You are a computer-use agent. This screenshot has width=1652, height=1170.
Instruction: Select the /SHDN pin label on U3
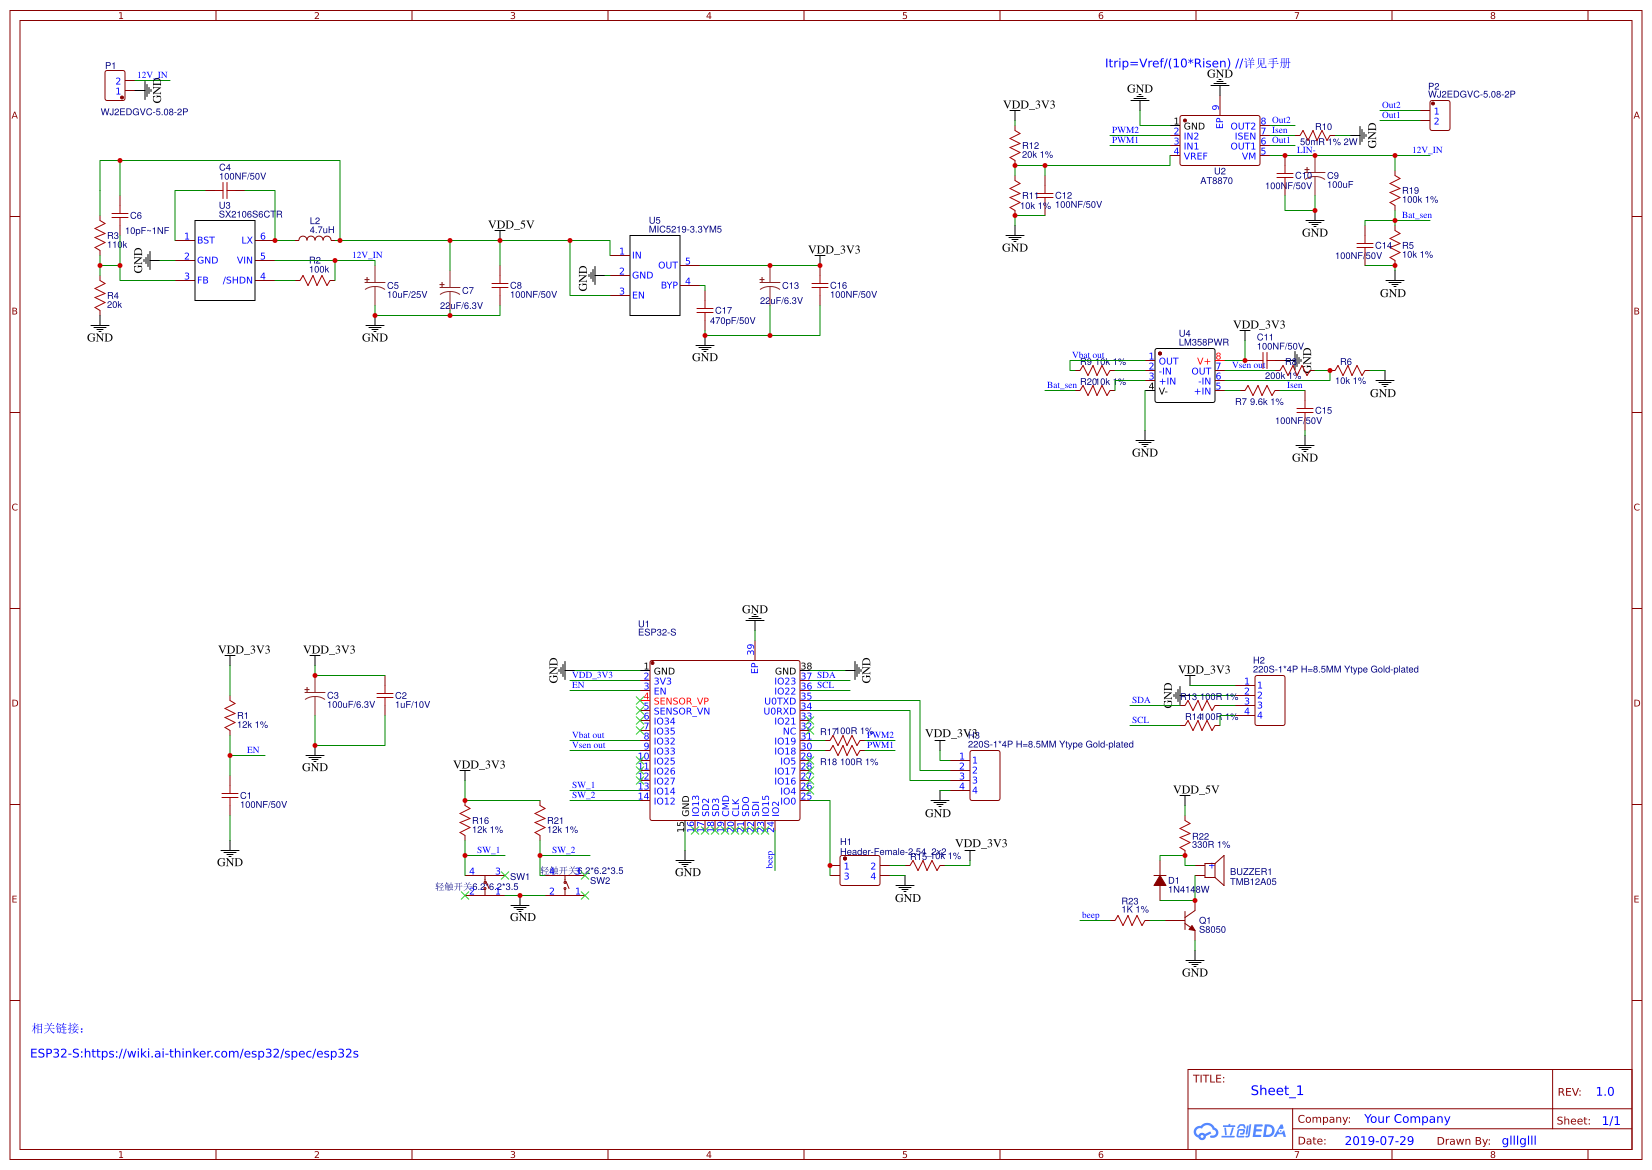point(237,280)
